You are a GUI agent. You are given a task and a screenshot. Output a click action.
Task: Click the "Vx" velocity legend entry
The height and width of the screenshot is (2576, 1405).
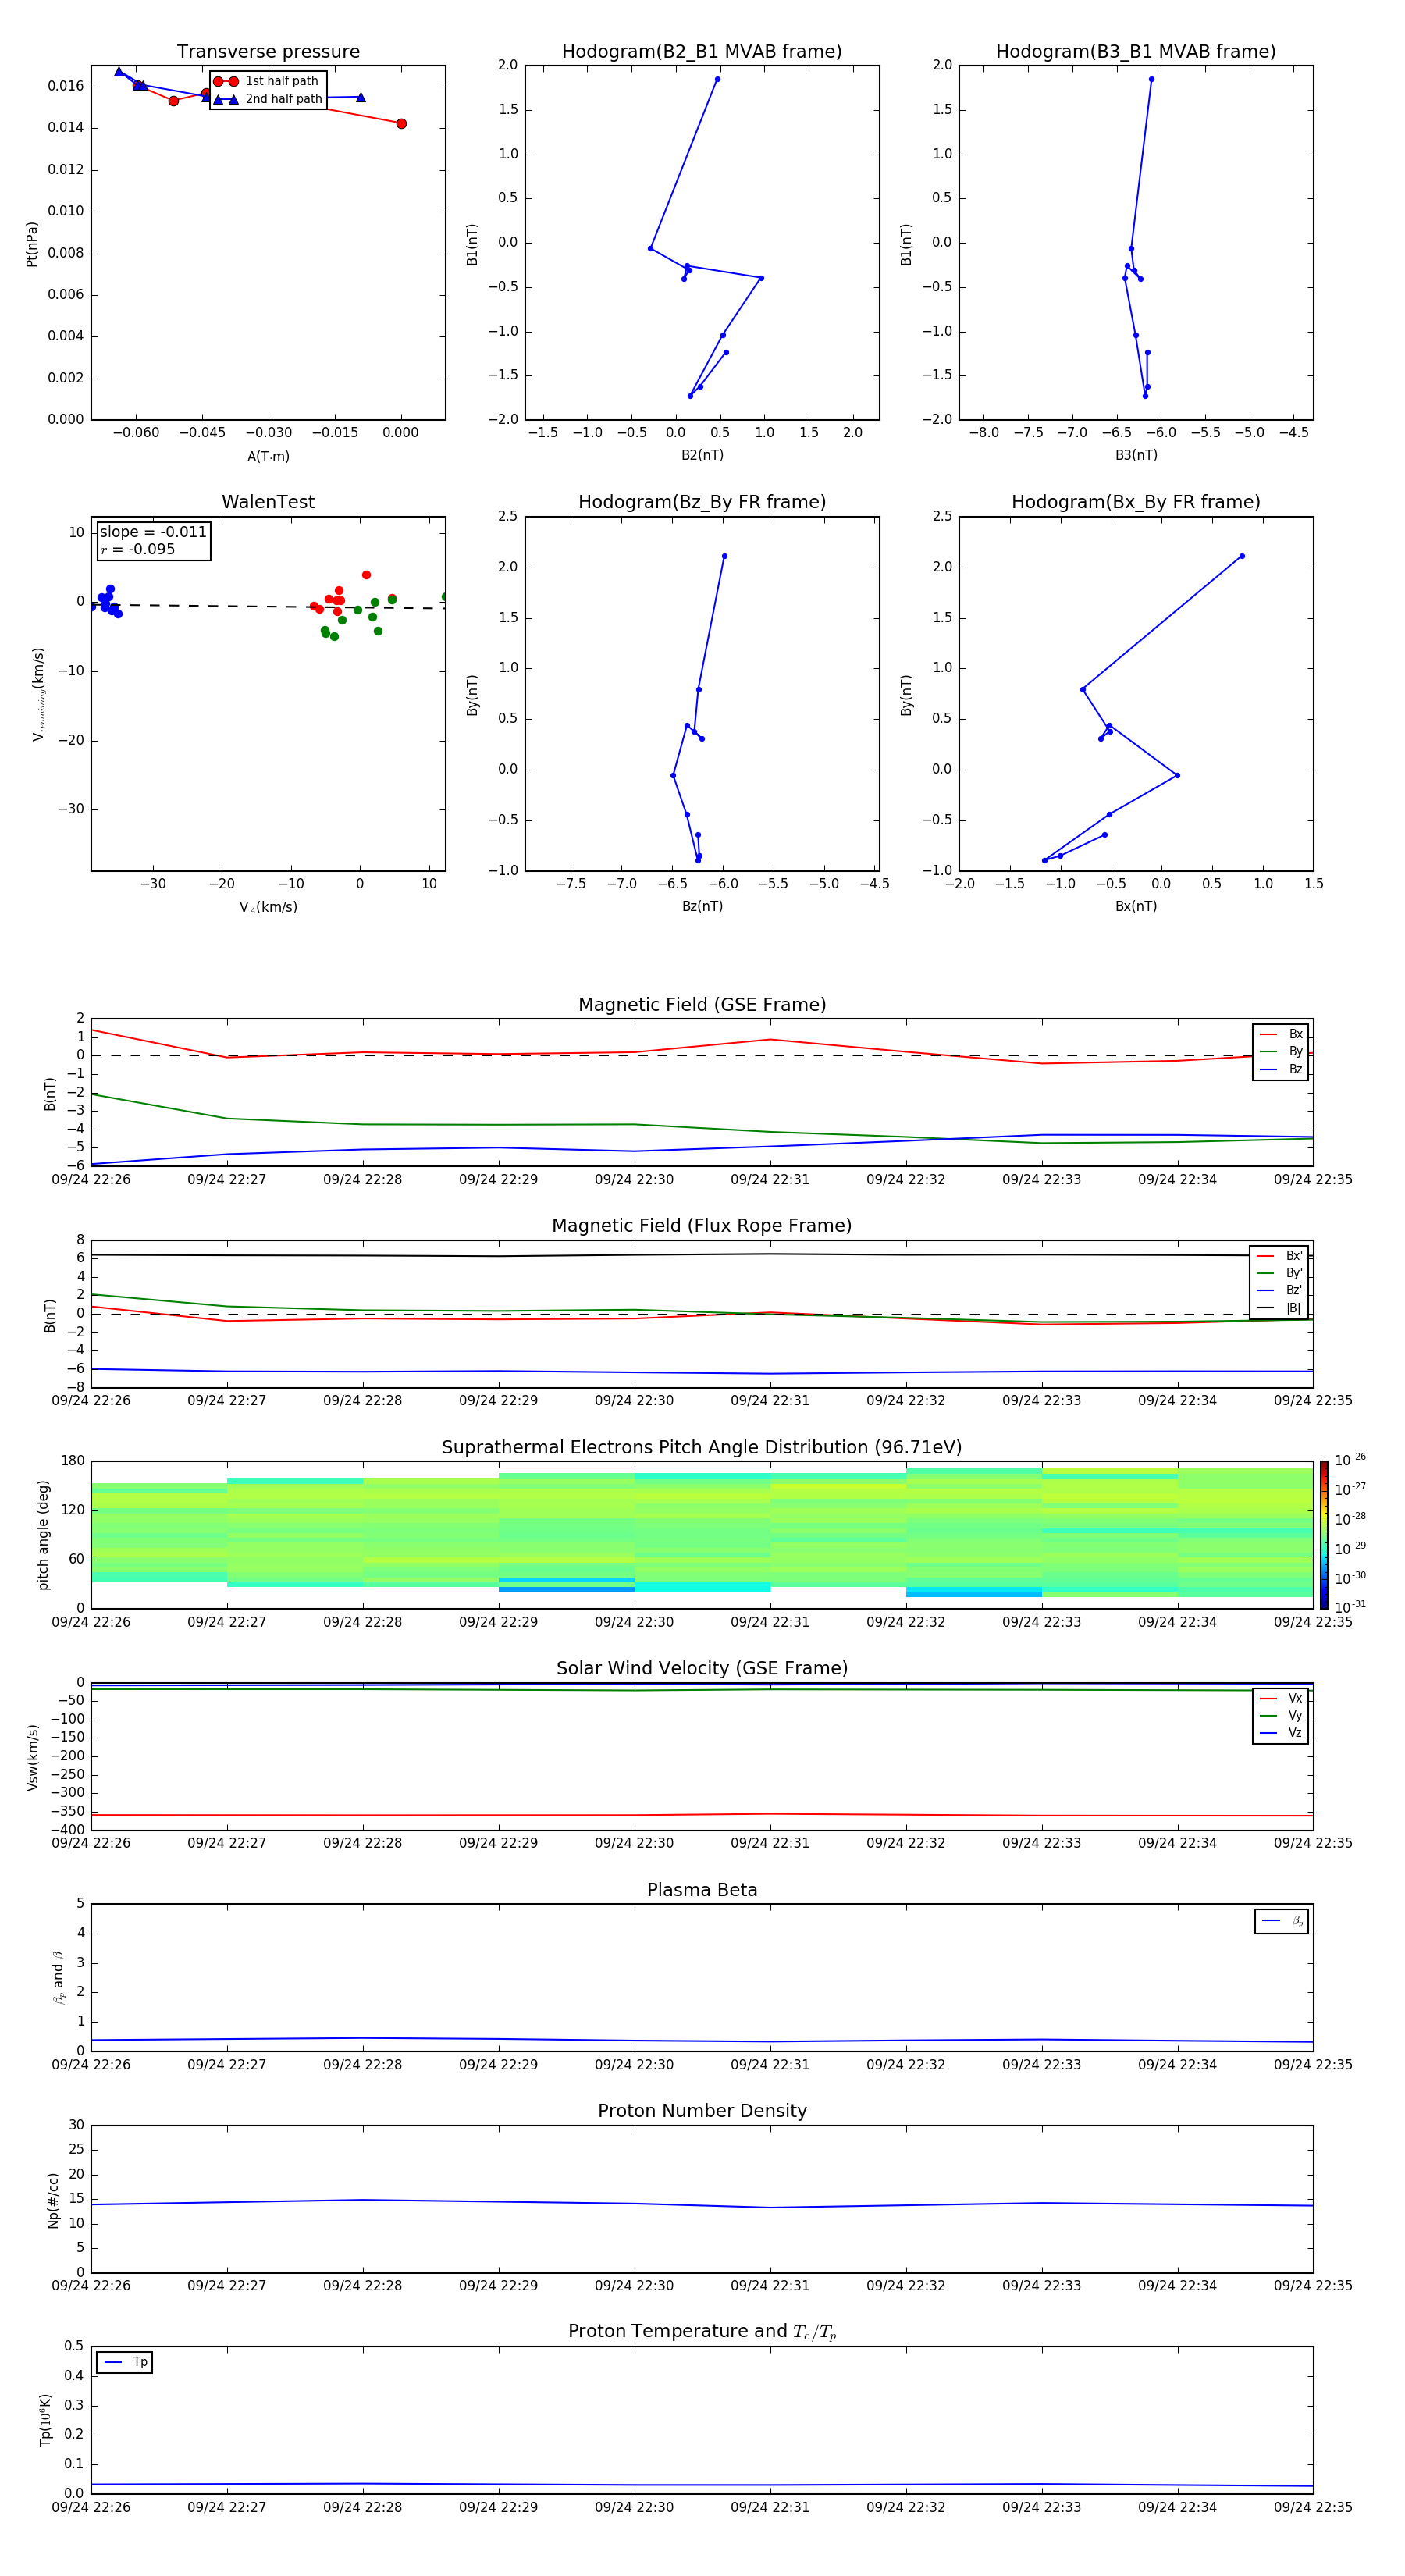(x=1281, y=1699)
